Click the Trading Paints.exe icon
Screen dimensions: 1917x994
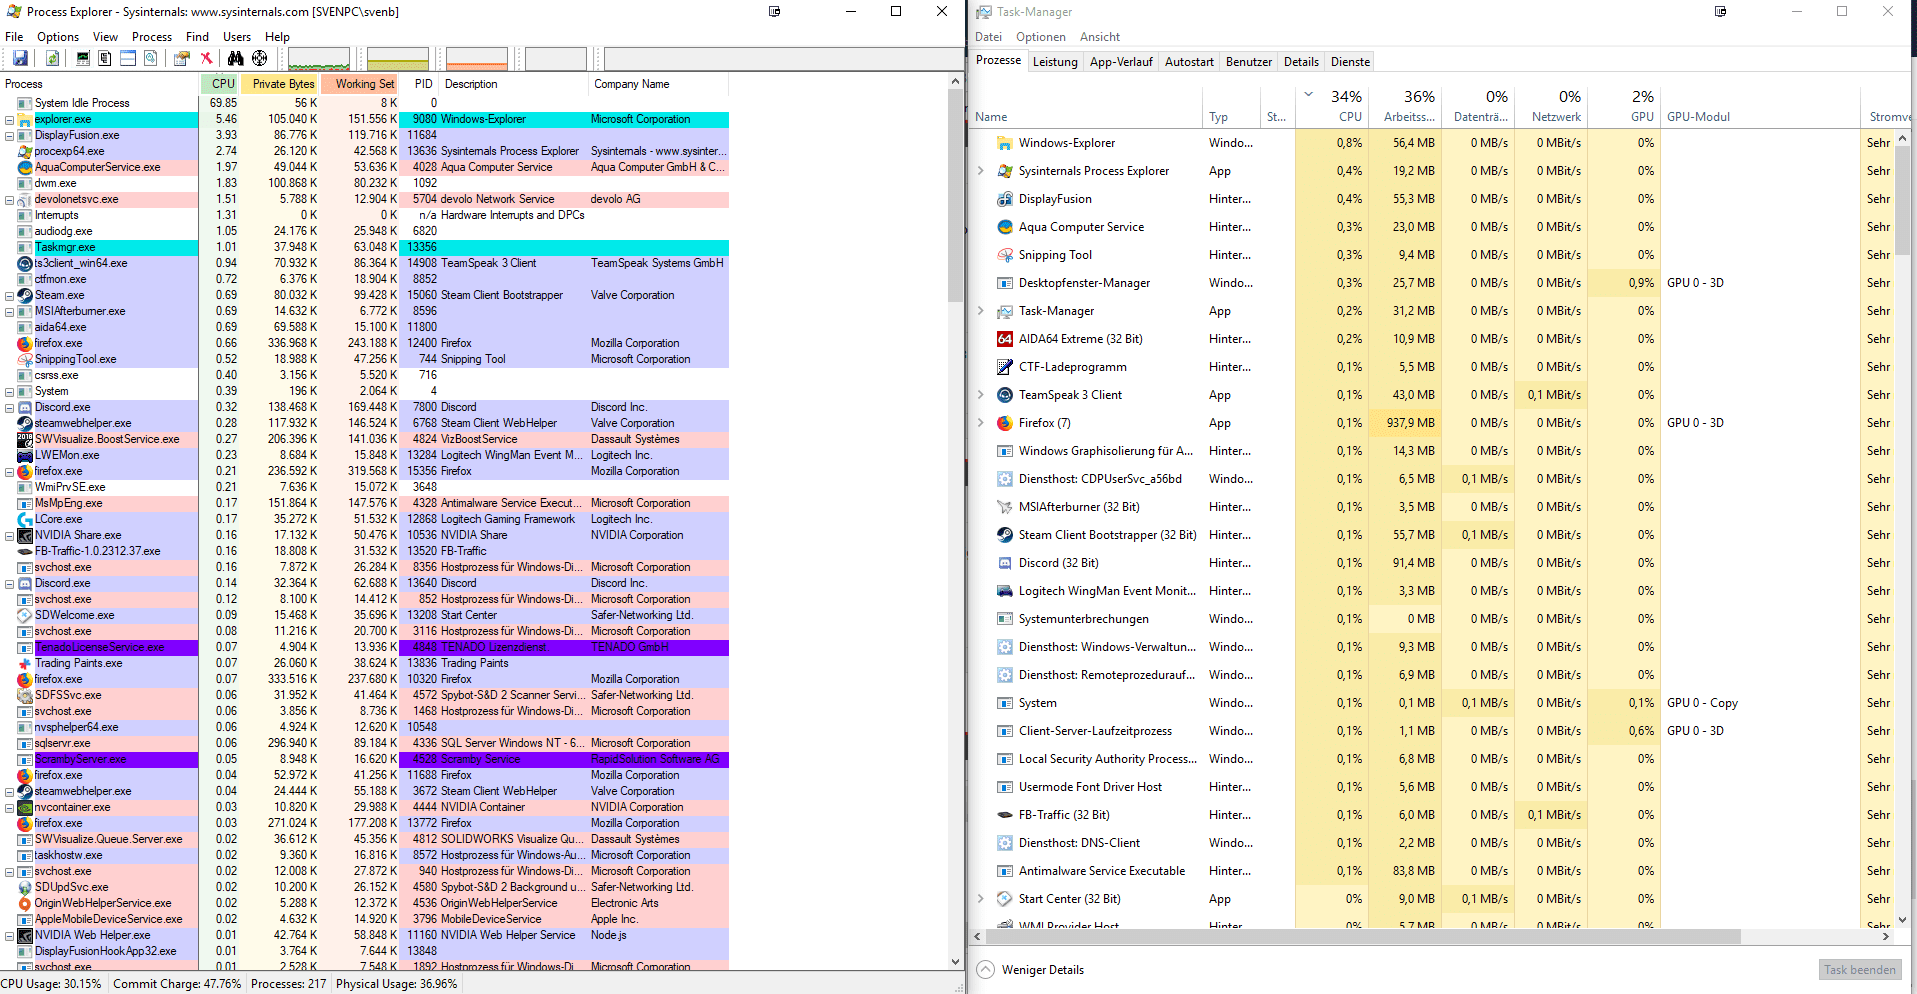pyautogui.click(x=25, y=663)
